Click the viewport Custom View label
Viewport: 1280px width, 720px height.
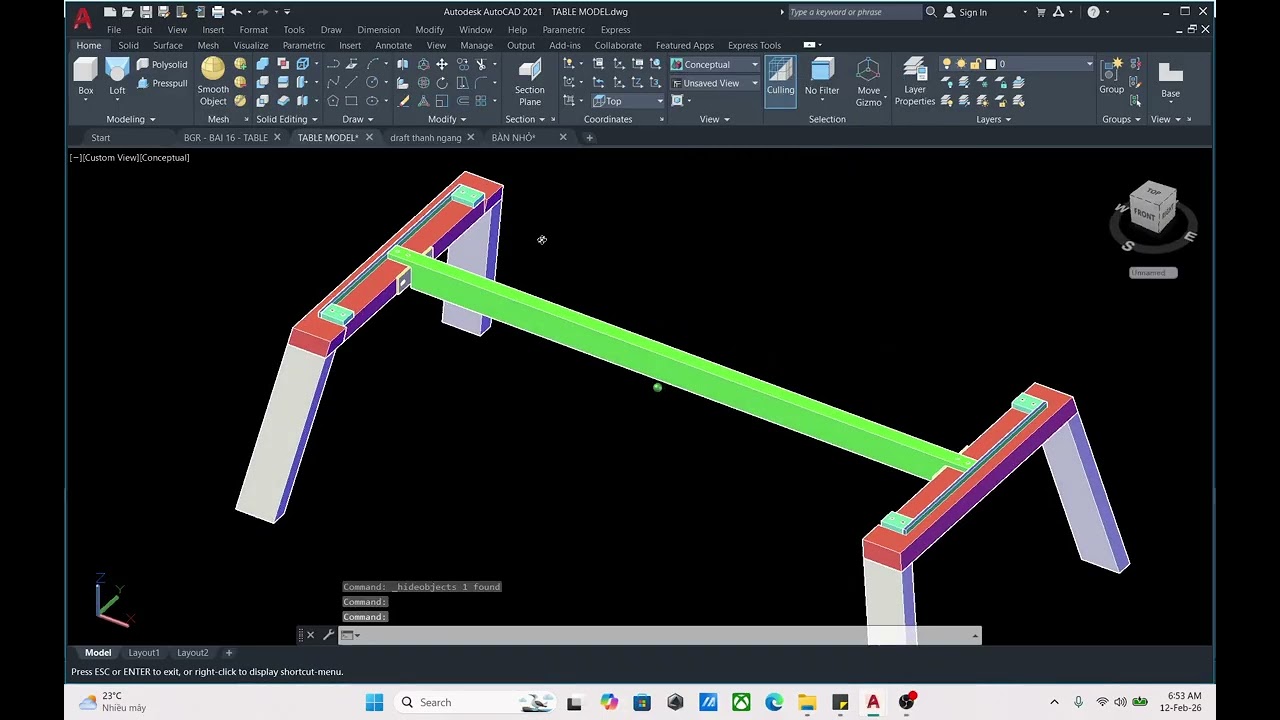click(x=112, y=158)
